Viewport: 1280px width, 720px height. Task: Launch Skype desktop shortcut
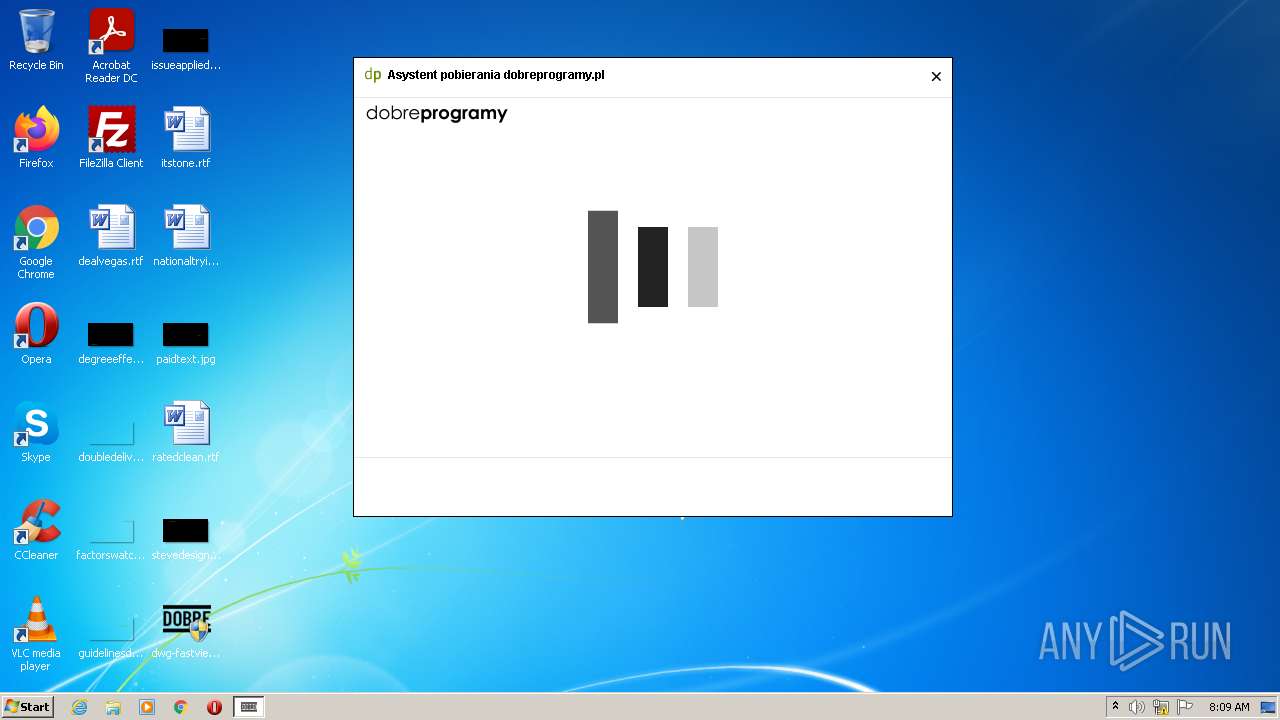36,432
